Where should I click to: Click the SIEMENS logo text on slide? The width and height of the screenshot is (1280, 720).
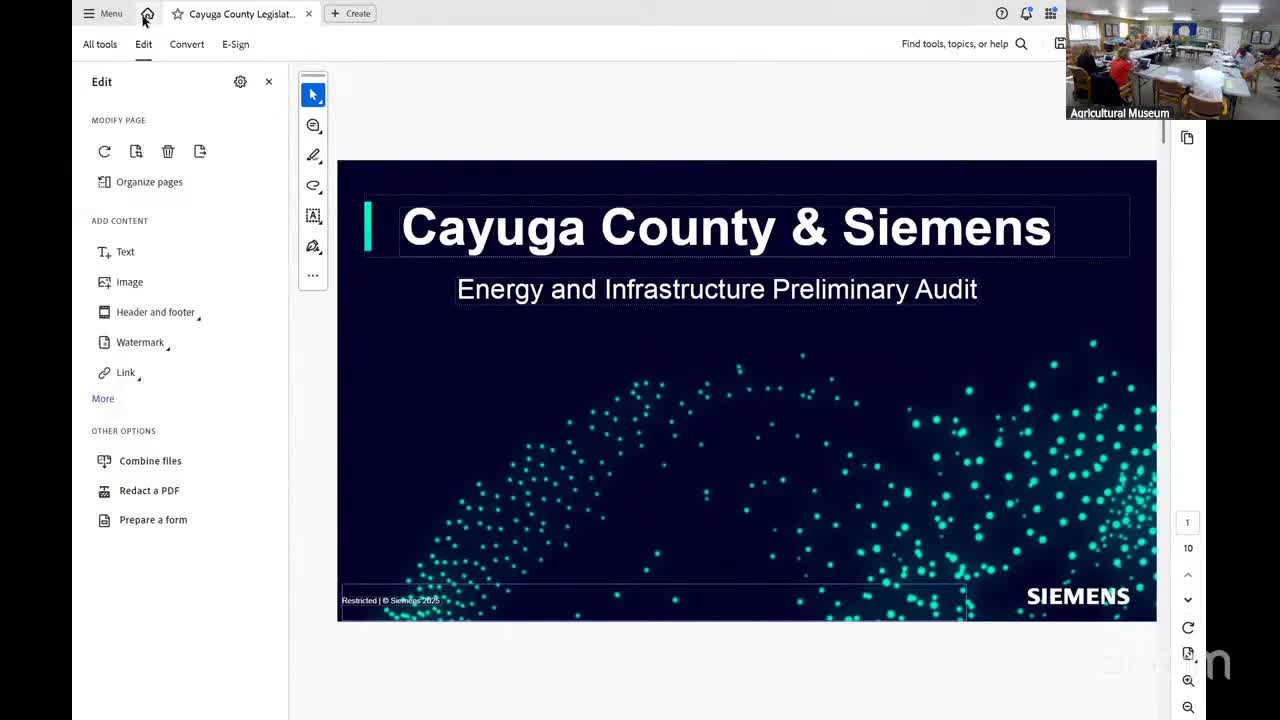tap(1078, 597)
